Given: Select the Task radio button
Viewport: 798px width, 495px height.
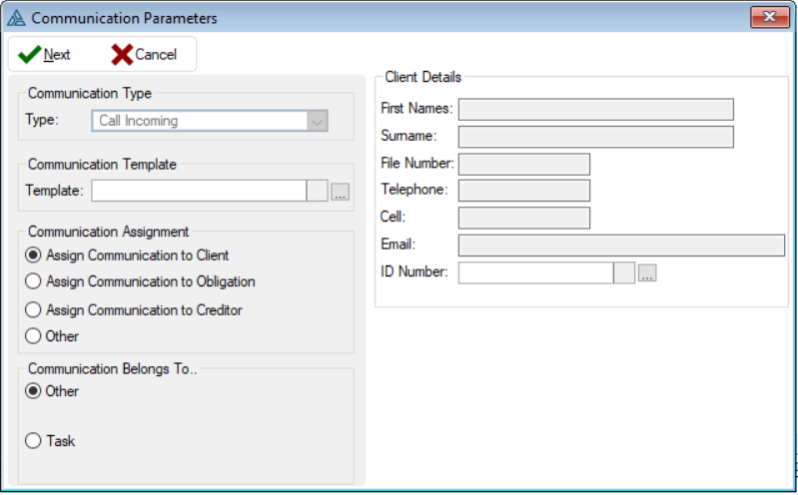Looking at the screenshot, I should [34, 440].
